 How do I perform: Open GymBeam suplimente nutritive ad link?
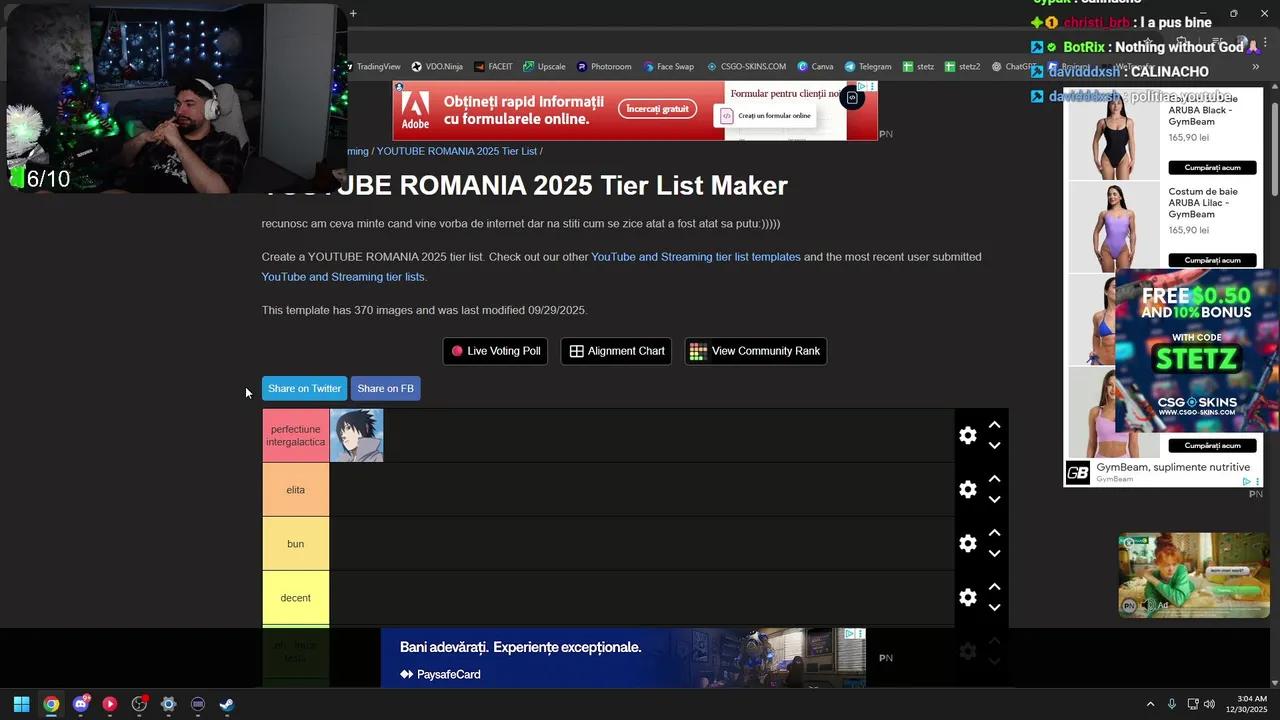click(x=1172, y=467)
